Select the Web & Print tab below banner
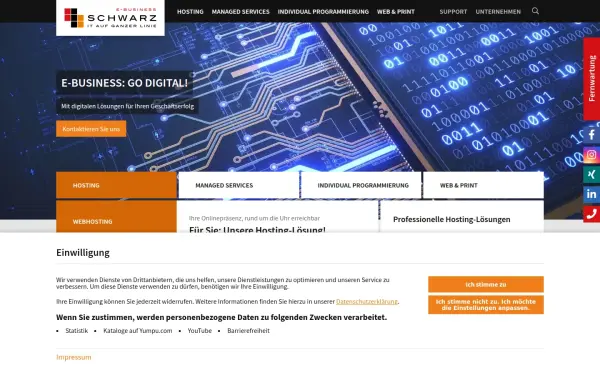600x375 pixels. point(483,185)
